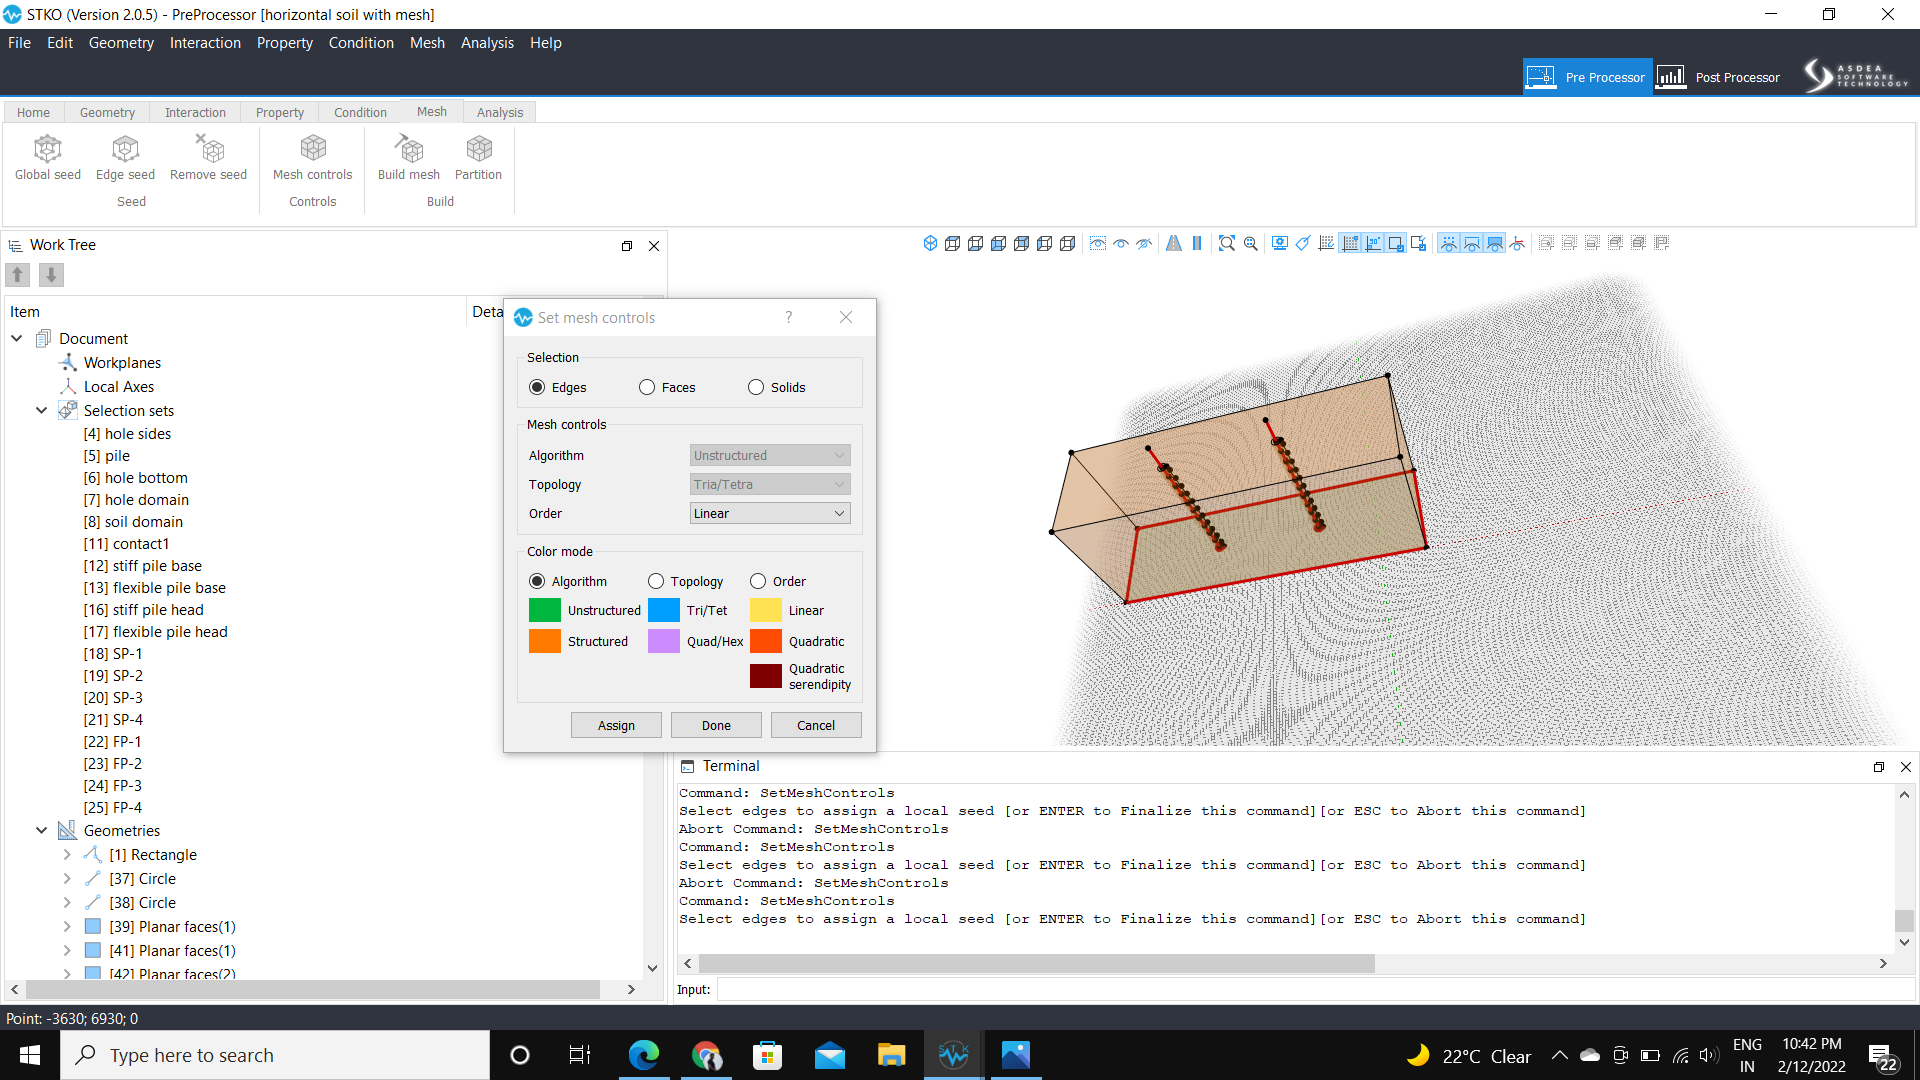Click the zoom fit icon

pos(1227,243)
